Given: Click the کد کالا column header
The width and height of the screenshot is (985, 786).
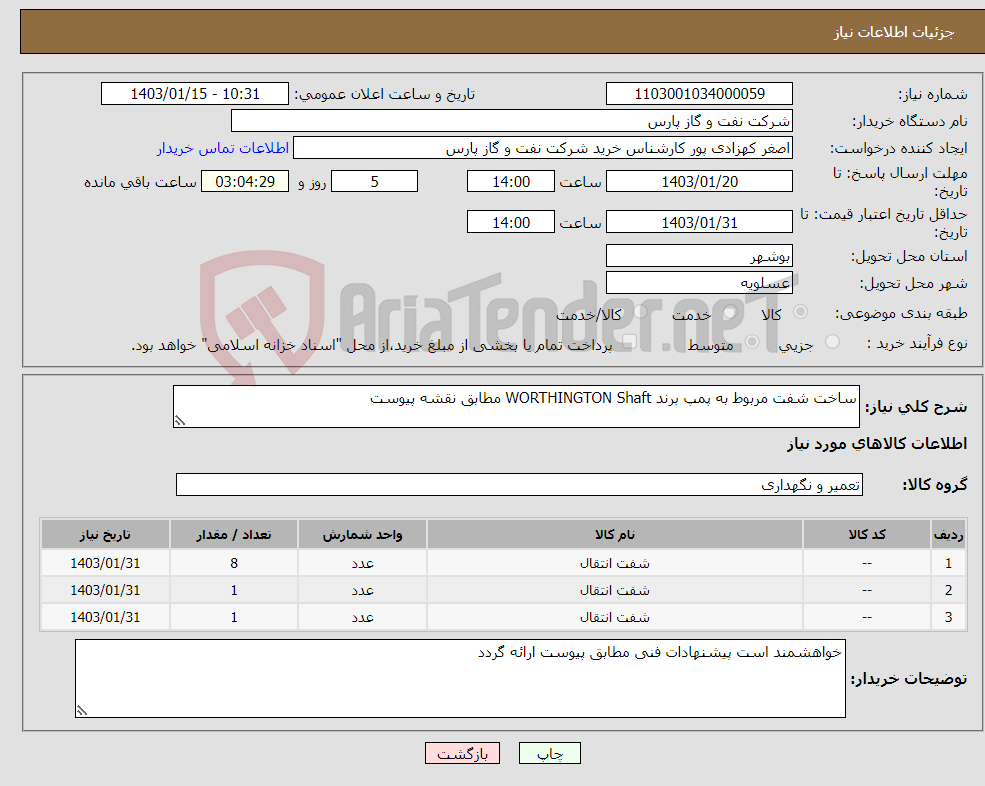Looking at the screenshot, I should pos(867,534).
